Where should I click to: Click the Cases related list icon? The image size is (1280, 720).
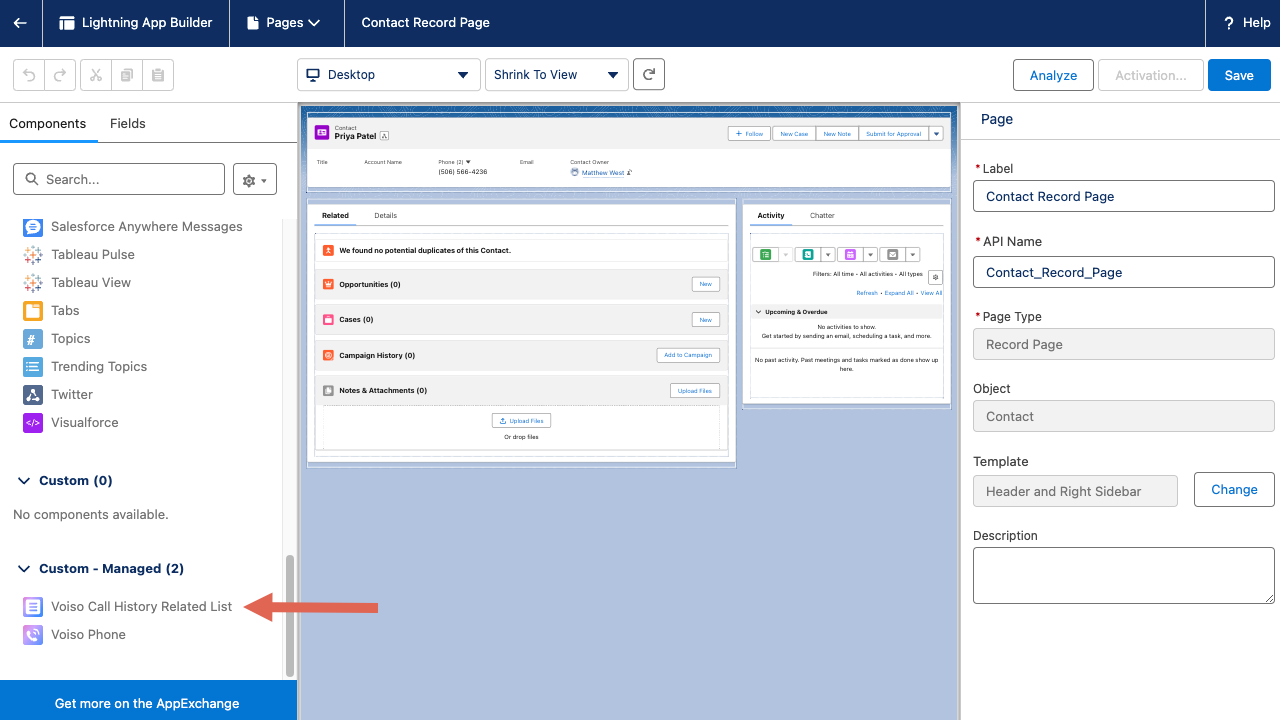tap(328, 320)
